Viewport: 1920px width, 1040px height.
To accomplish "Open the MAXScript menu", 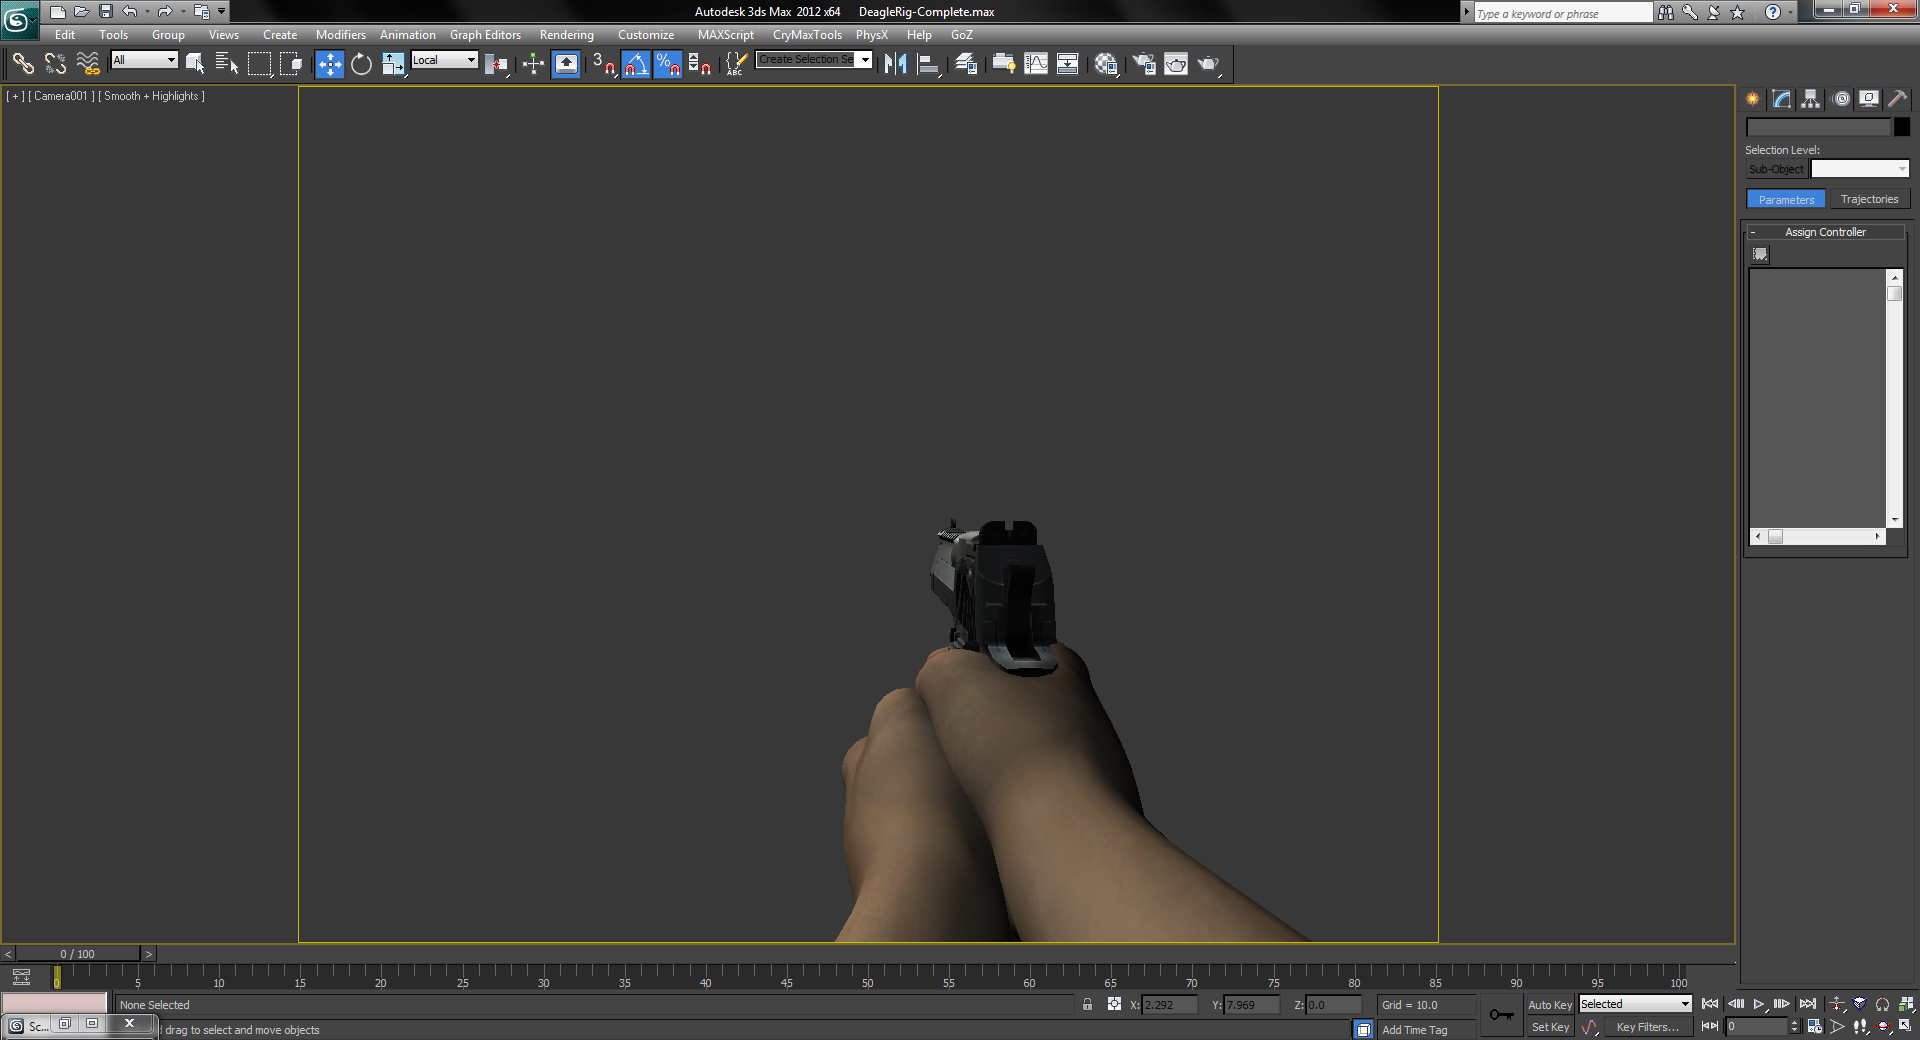I will 726,35.
